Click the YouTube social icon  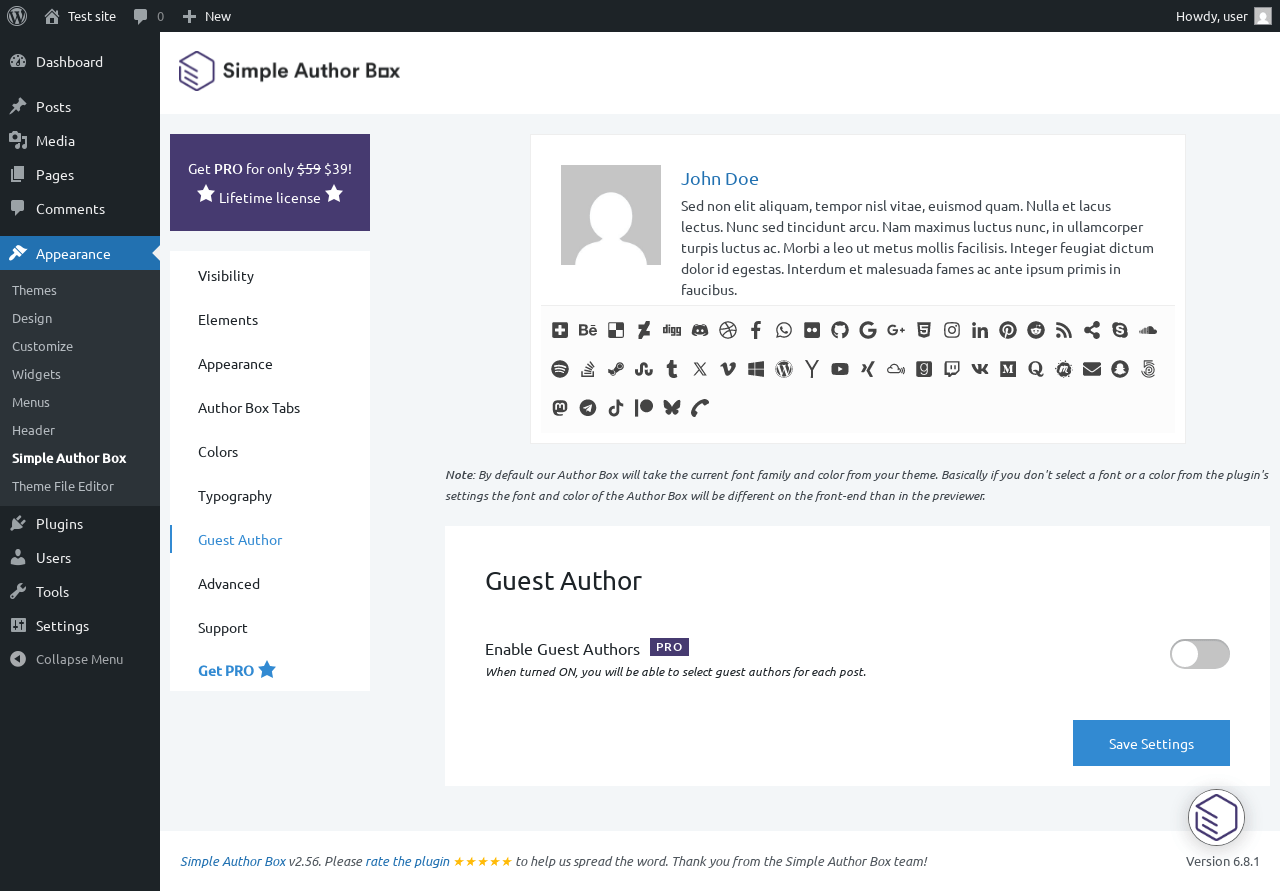coord(840,369)
